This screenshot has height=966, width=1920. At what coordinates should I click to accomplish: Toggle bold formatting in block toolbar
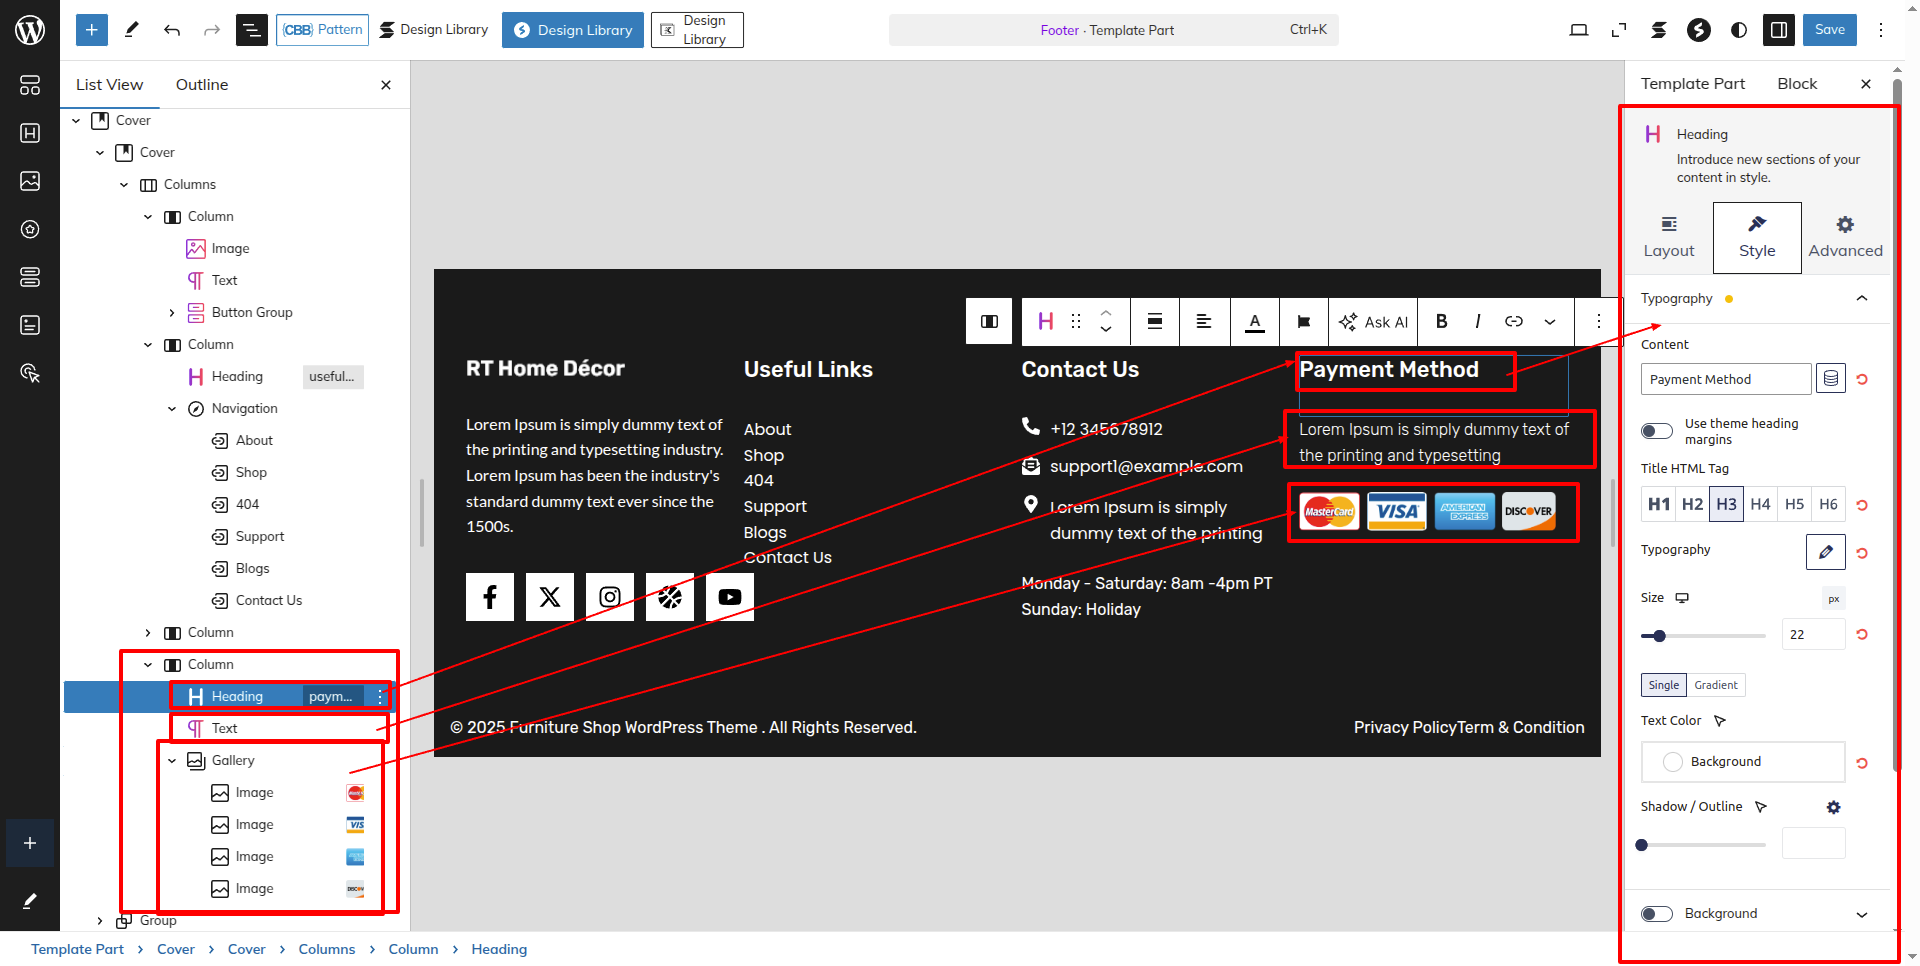coord(1442,321)
